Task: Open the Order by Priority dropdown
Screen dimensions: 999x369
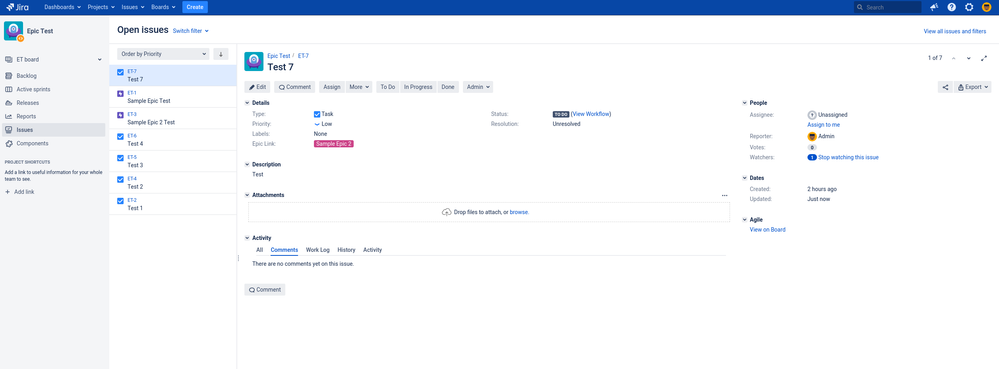Action: (x=163, y=54)
